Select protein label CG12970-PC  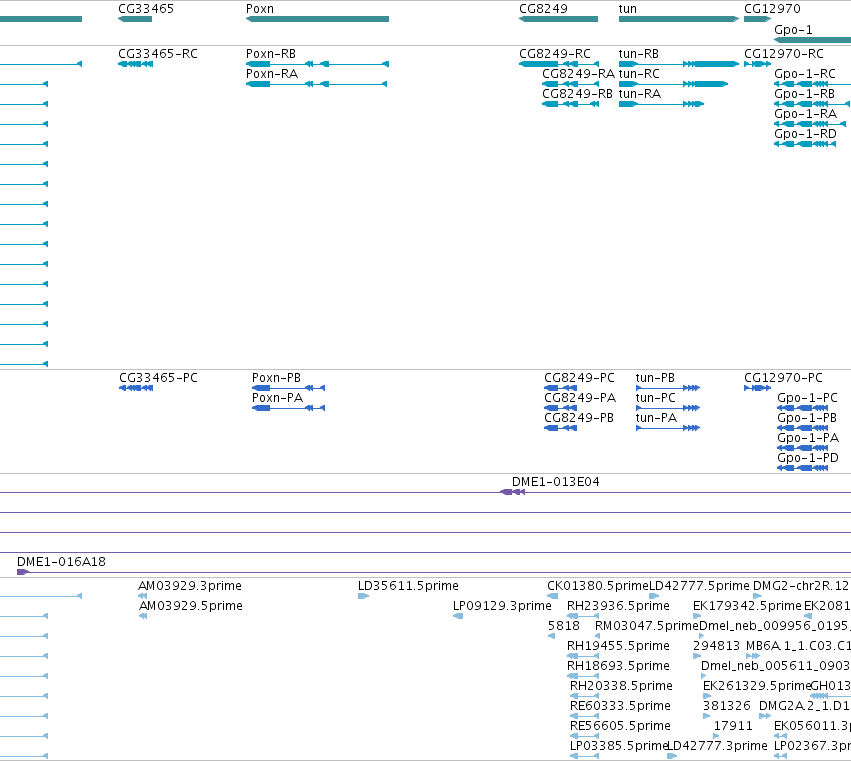[x=783, y=378]
